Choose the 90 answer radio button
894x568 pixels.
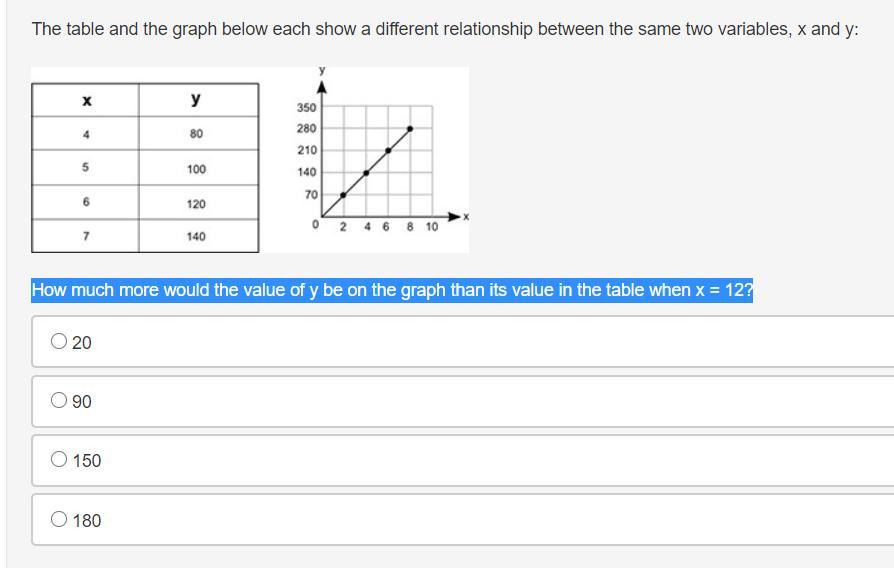point(59,401)
